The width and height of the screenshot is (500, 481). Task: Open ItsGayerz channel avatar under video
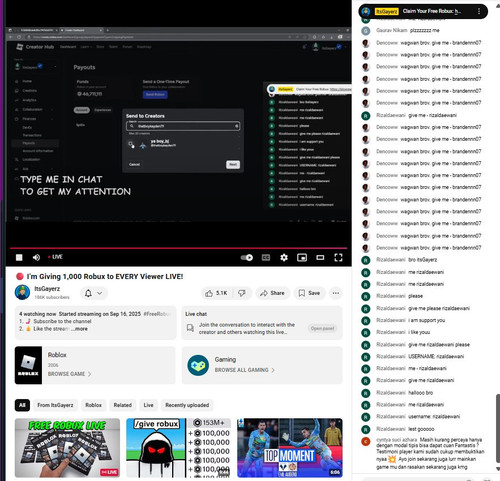(22, 292)
